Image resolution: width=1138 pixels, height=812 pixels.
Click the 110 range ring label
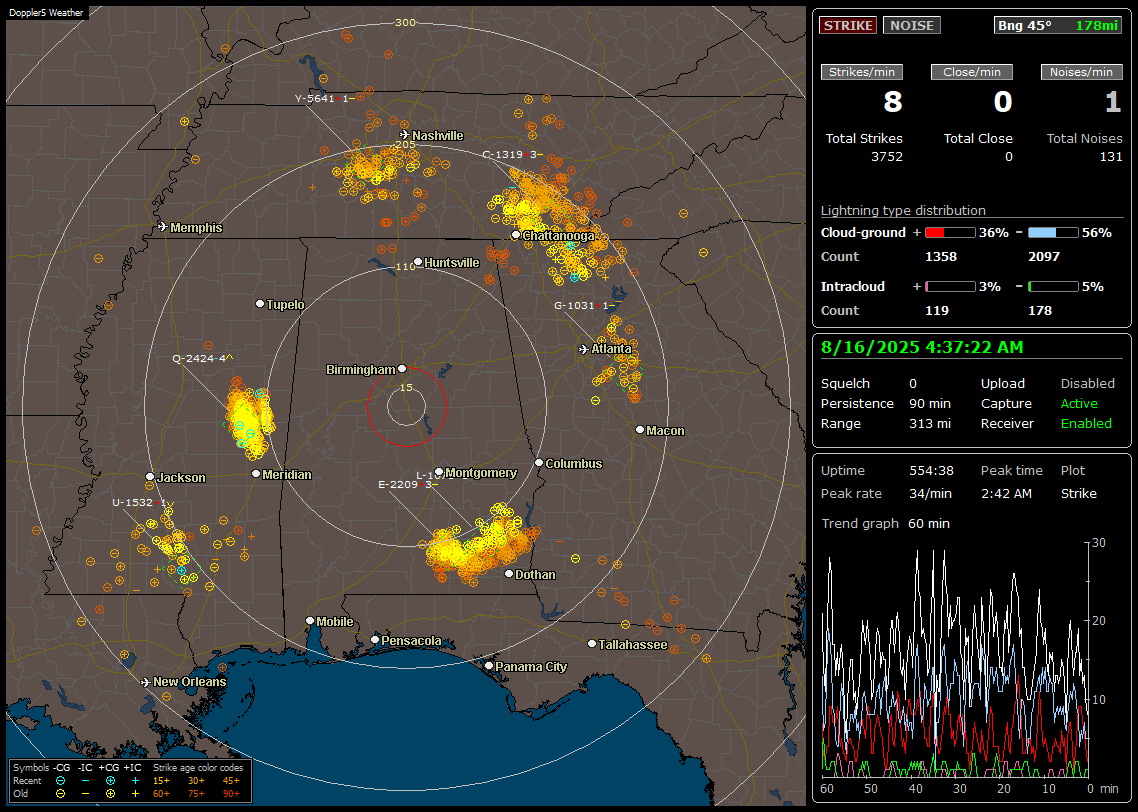click(x=405, y=266)
